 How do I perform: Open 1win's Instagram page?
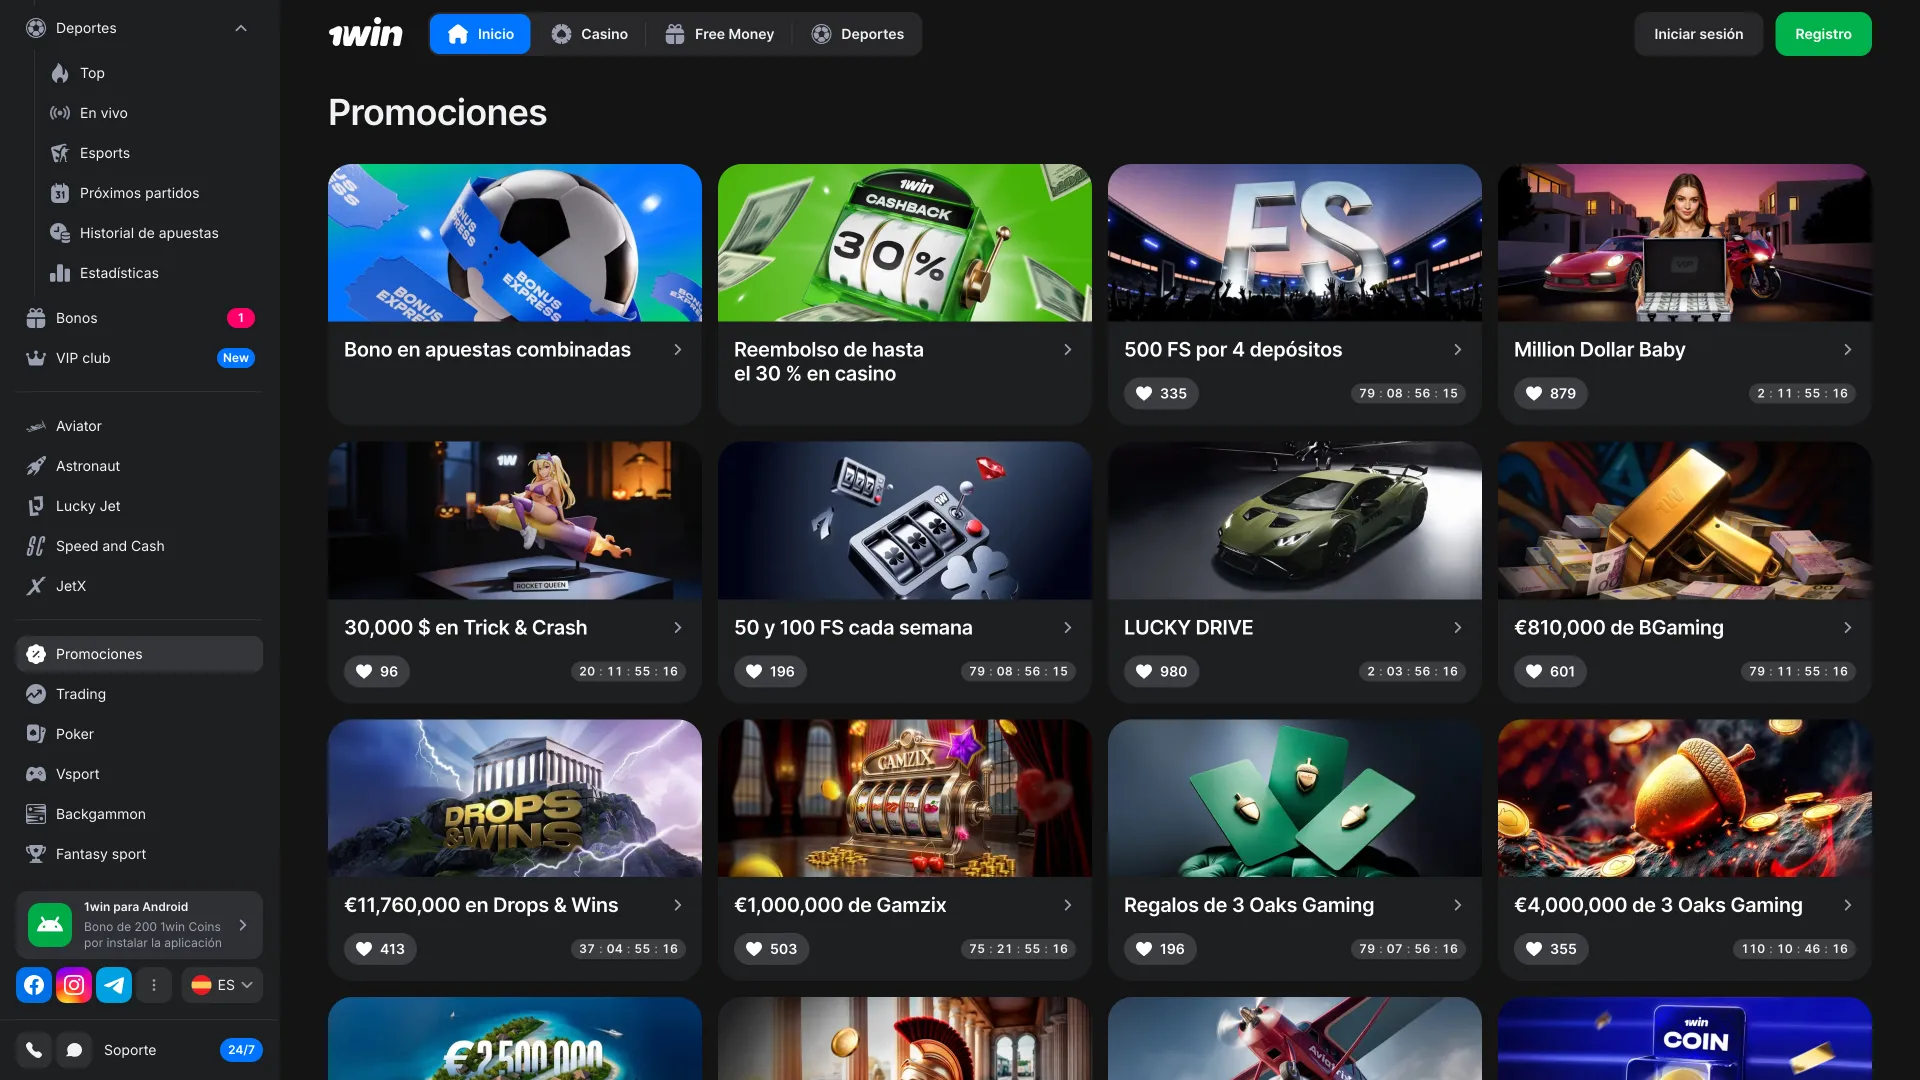(x=74, y=984)
